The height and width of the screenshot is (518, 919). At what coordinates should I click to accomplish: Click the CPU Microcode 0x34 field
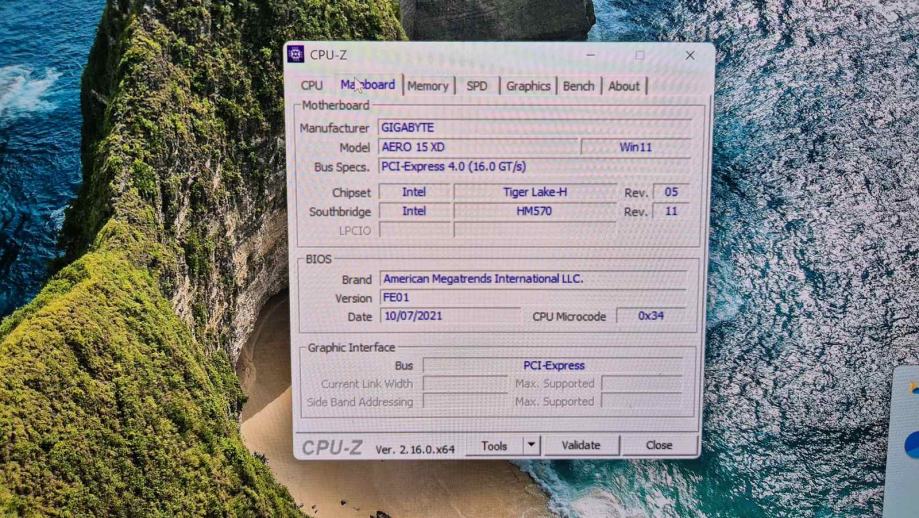tap(651, 316)
